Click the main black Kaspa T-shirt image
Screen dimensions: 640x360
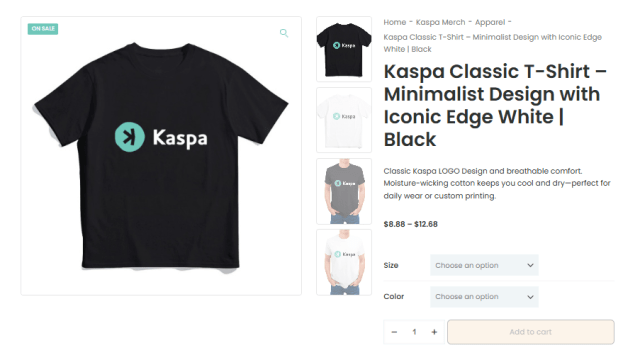(x=161, y=156)
